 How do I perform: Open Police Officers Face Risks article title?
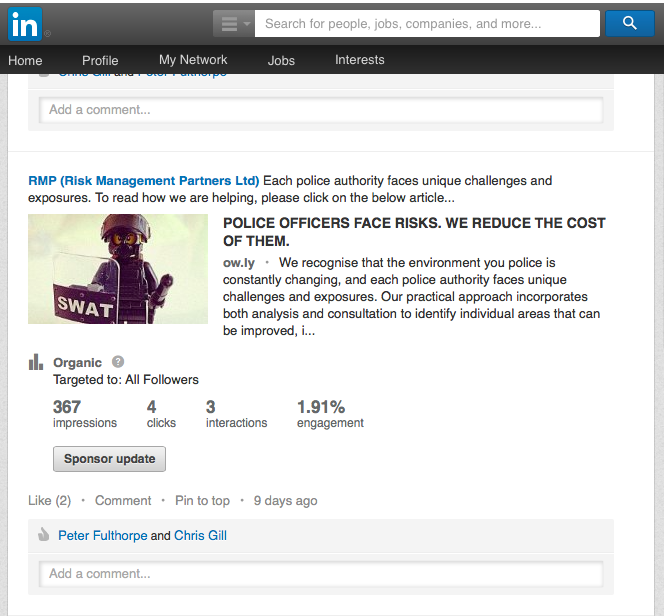point(414,232)
